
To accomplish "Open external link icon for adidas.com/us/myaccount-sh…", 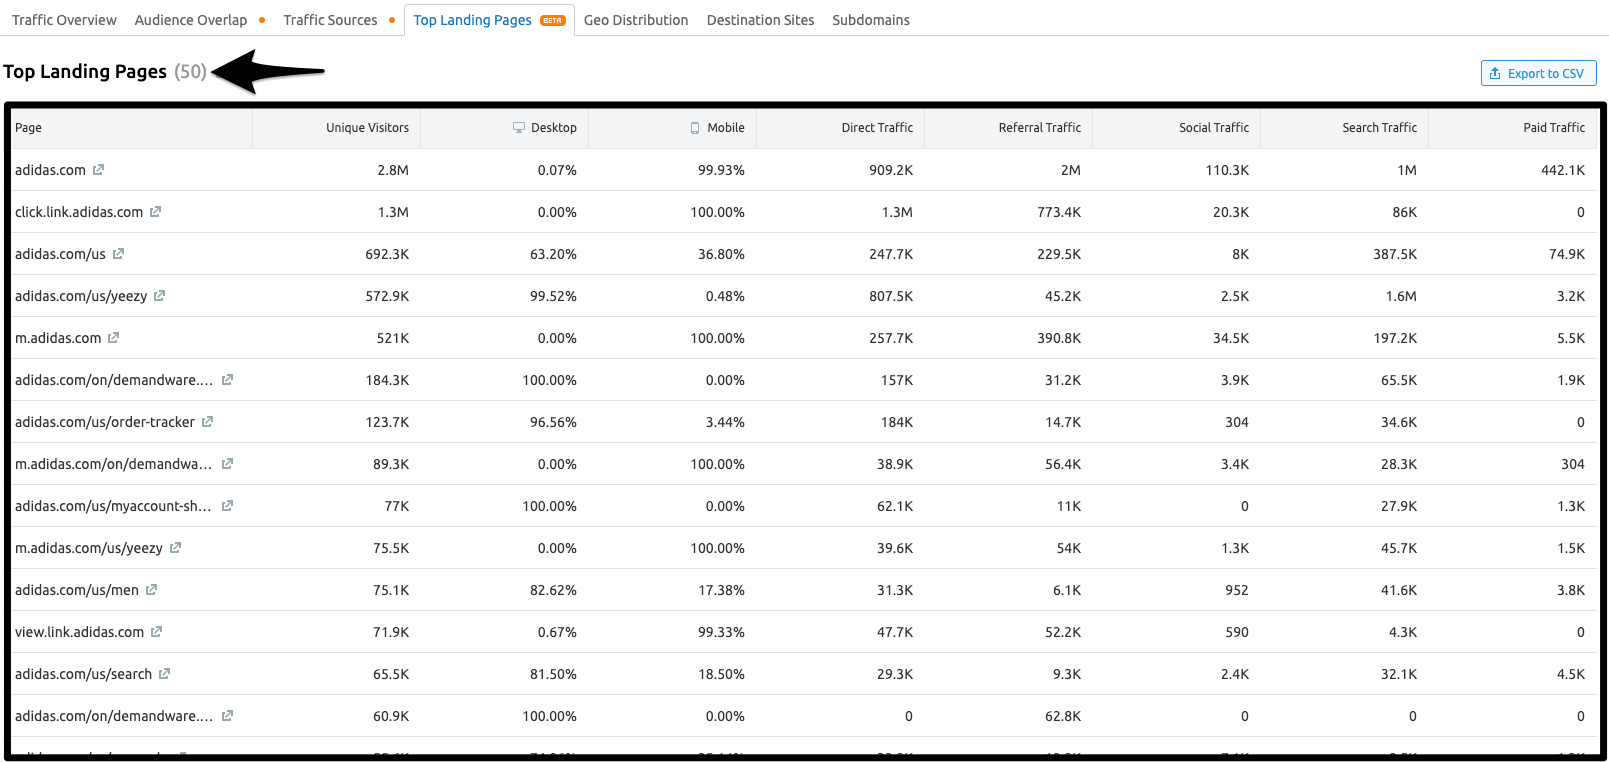I will coord(227,506).
